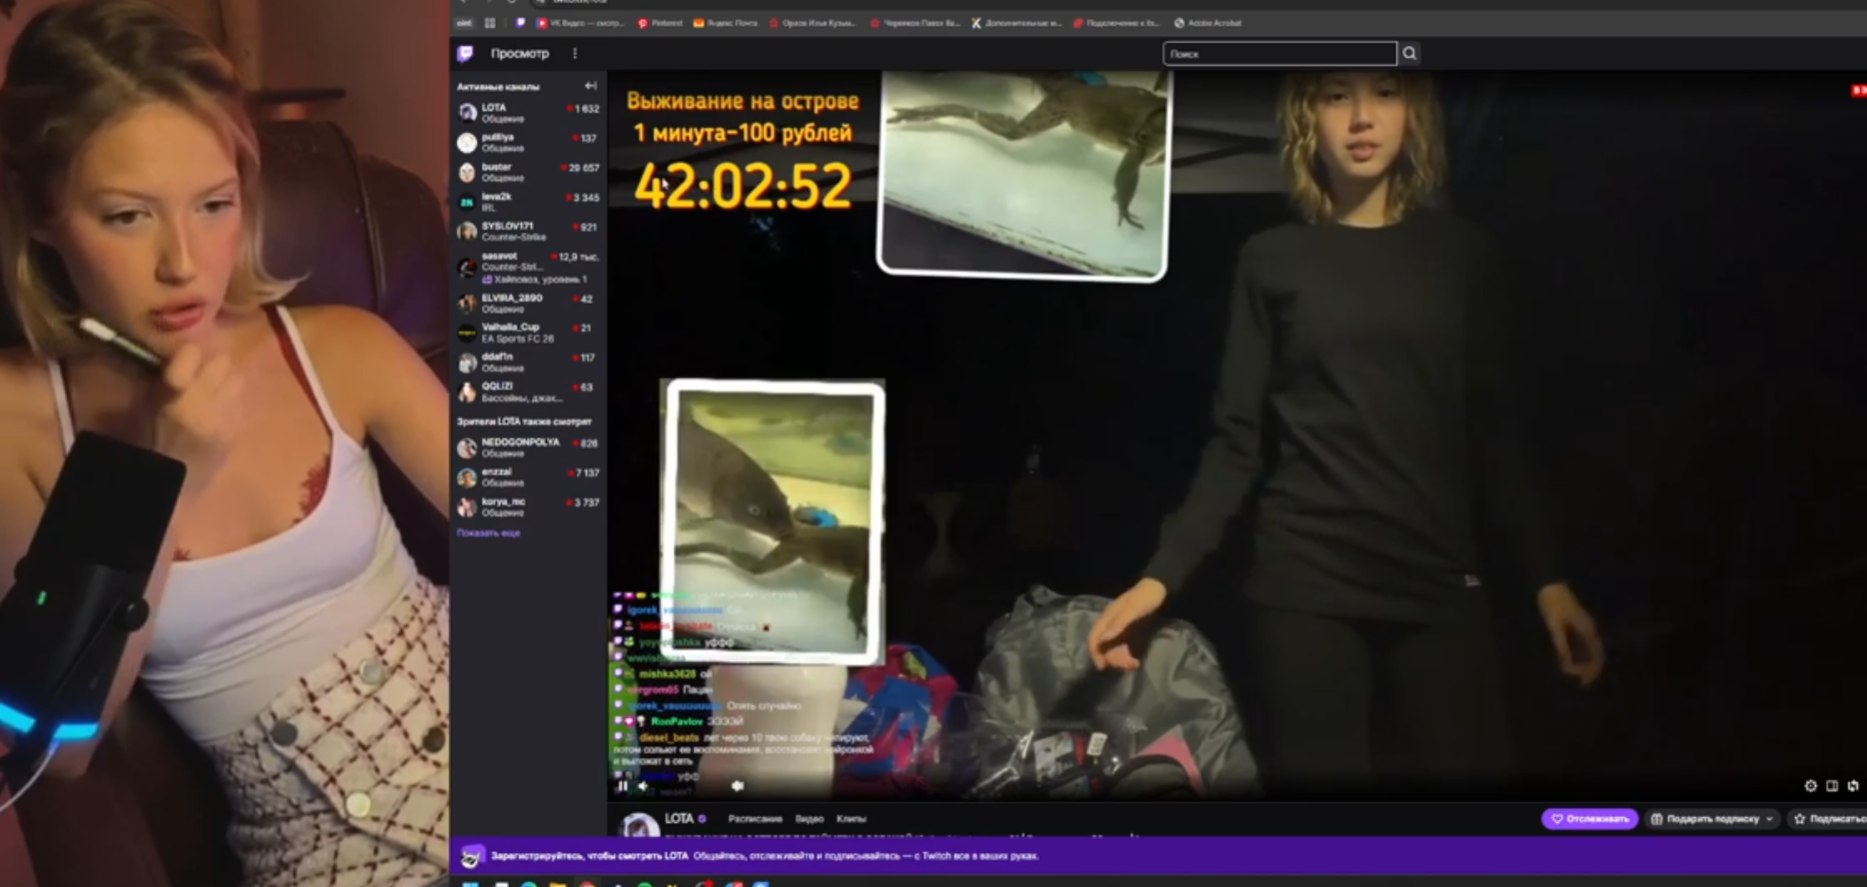Open the Дополнительные bookmark
1867x887 pixels.
coord(1017,23)
